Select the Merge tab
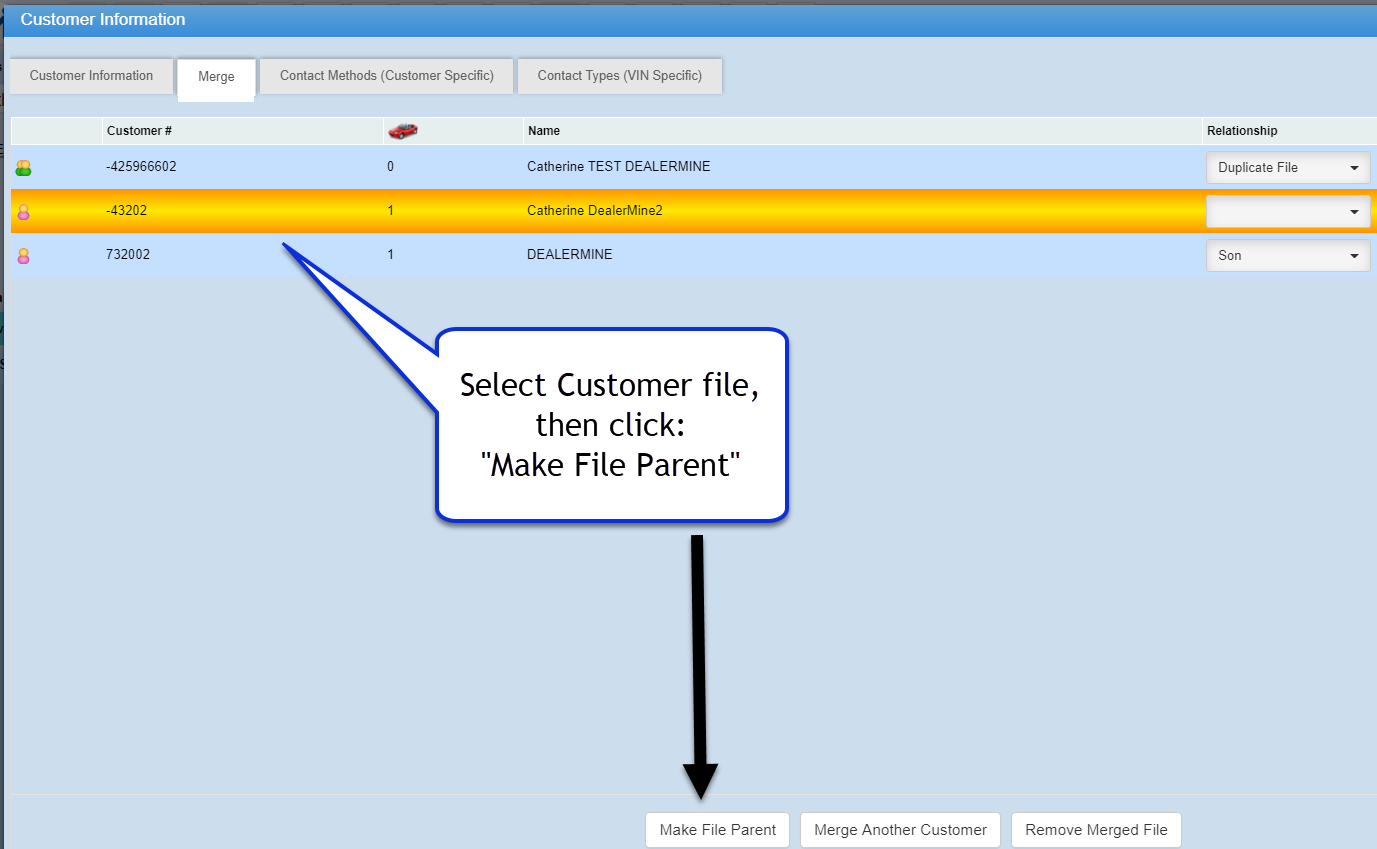The height and width of the screenshot is (849, 1377). pos(216,77)
